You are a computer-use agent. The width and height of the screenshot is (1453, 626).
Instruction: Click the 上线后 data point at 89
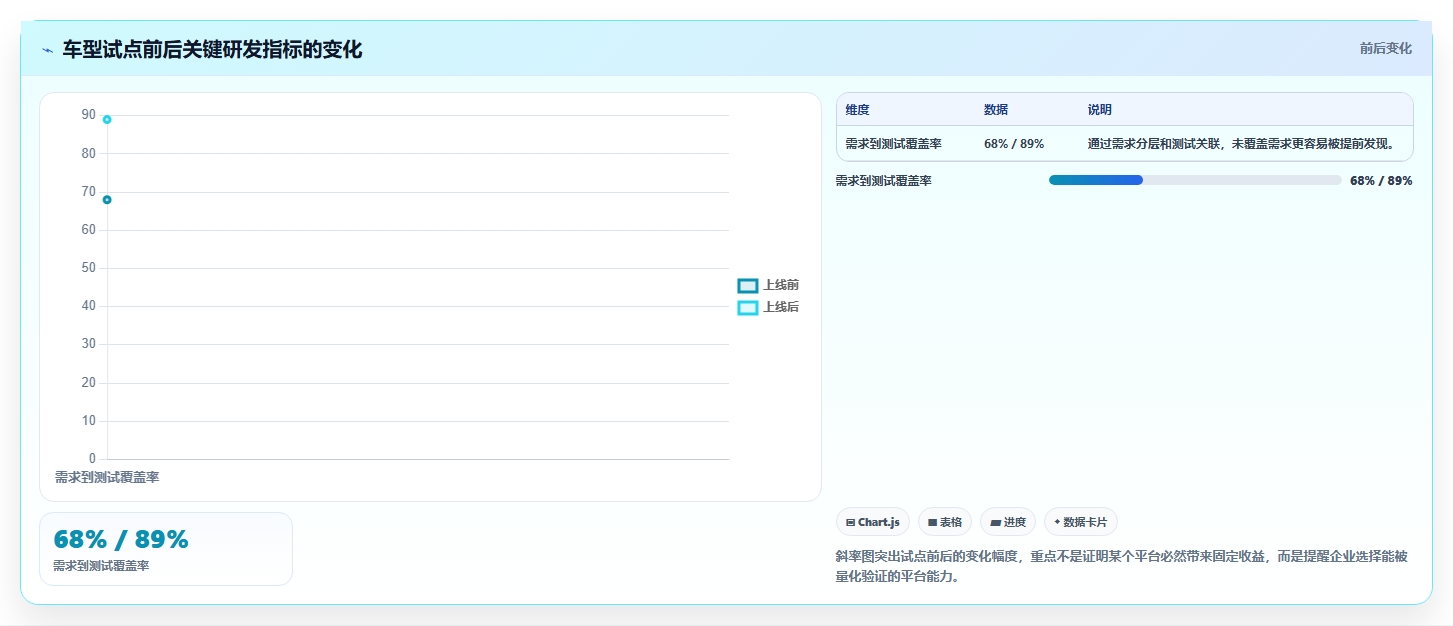[107, 120]
